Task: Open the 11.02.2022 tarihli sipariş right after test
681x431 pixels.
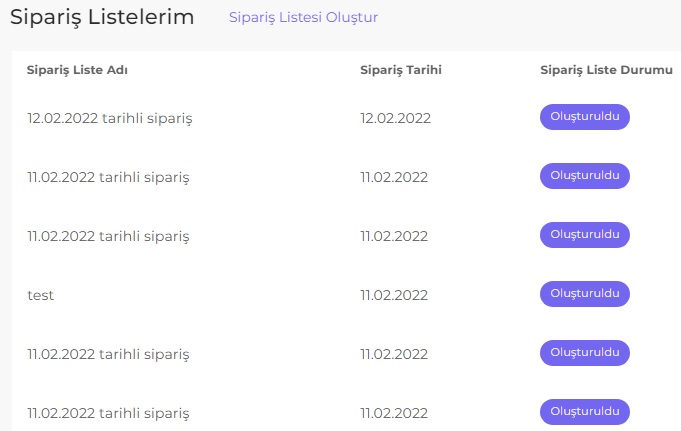Action: (x=108, y=355)
